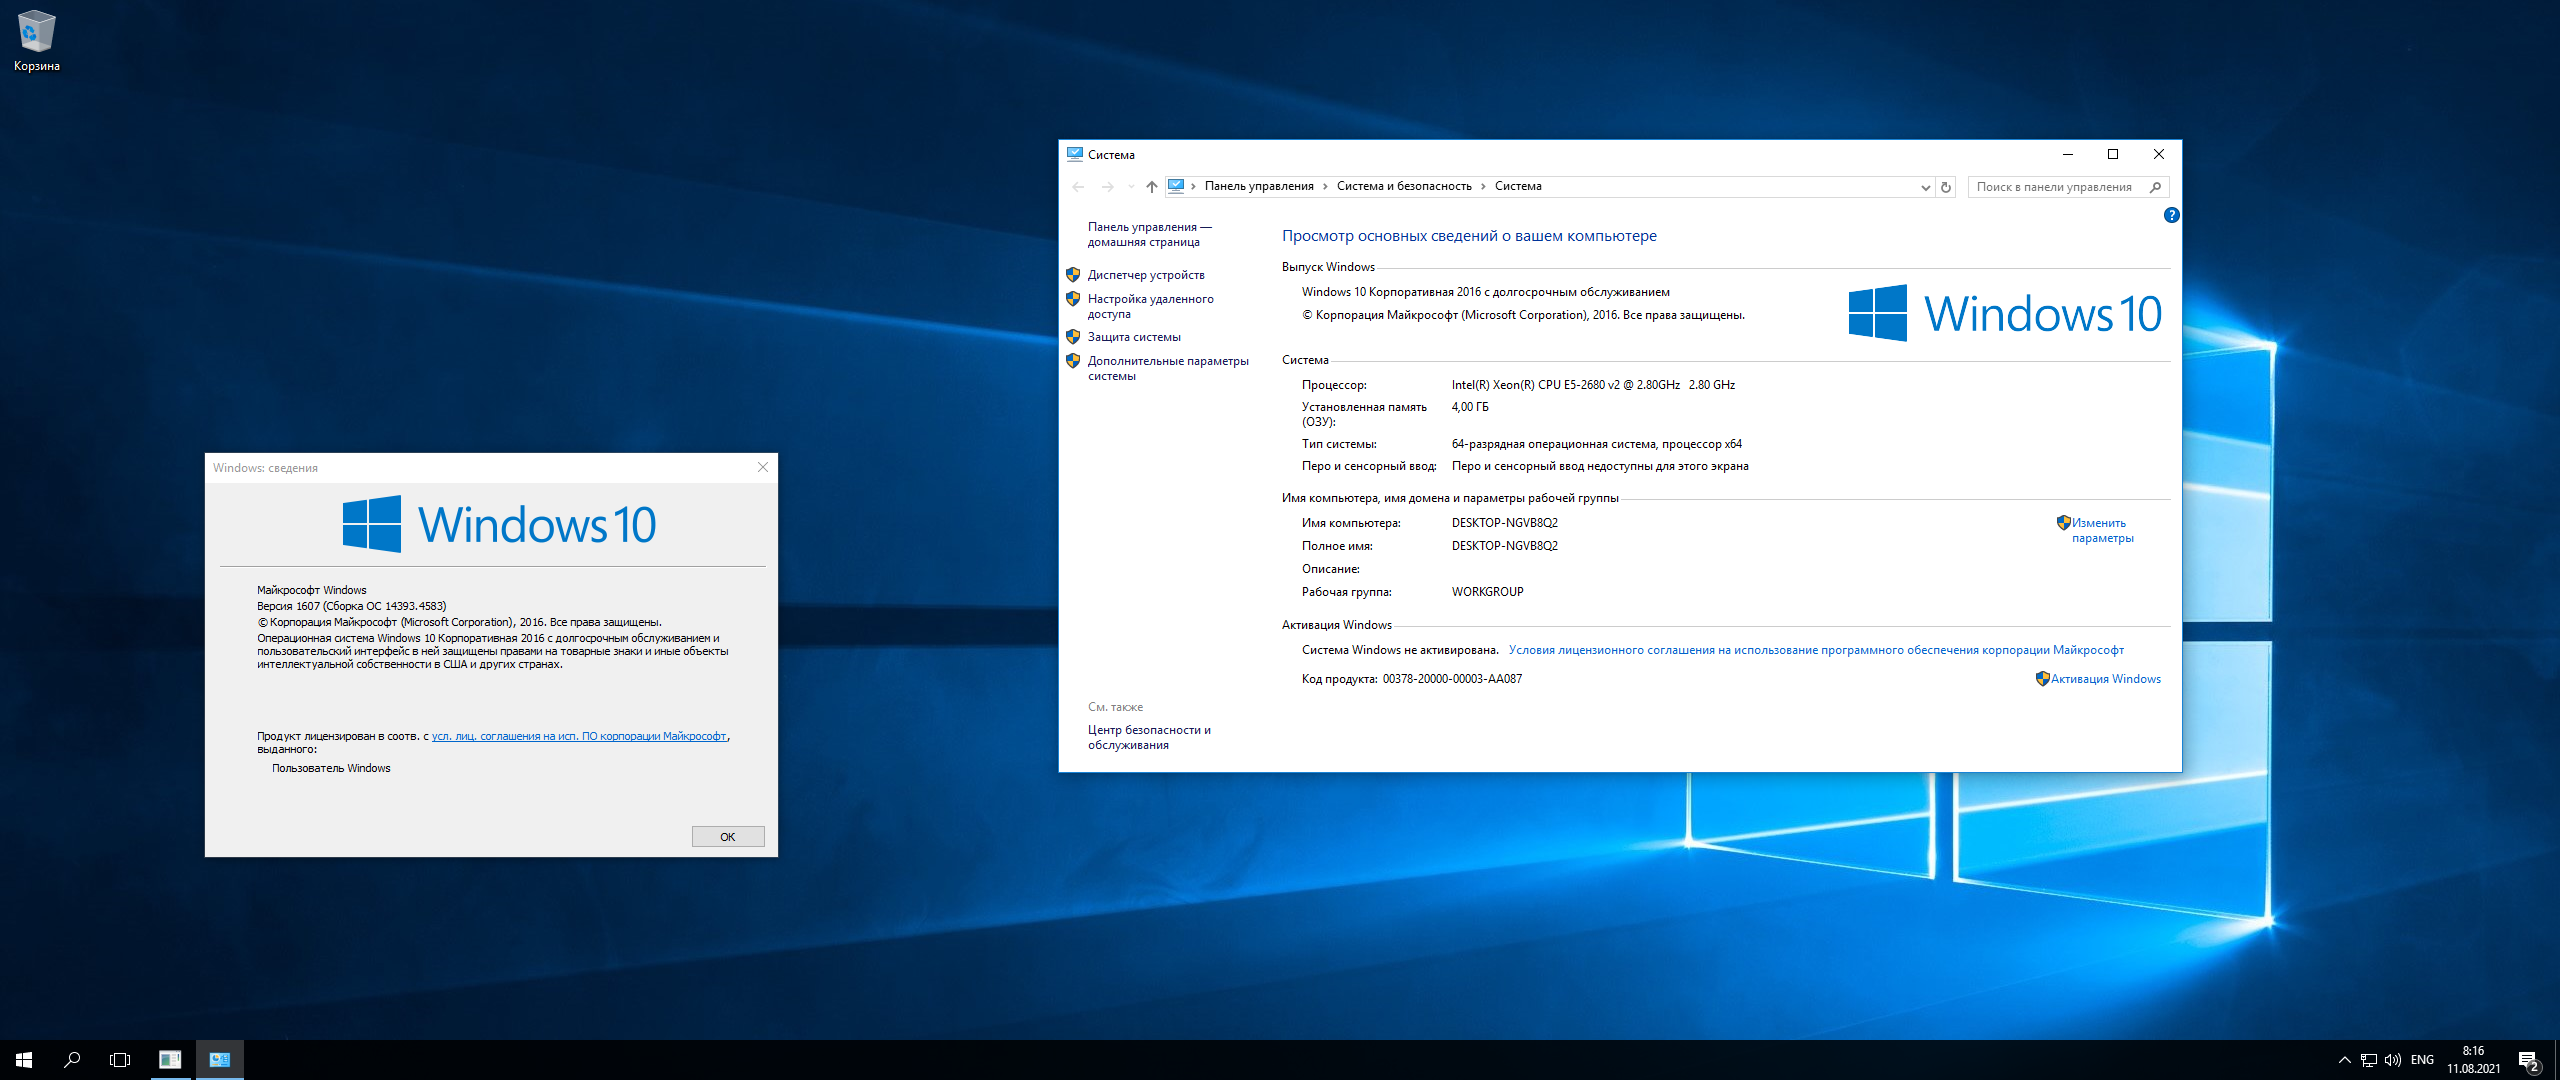The width and height of the screenshot is (2560, 1080).
Task: Open recent locations dropdown arrow
Action: pos(1131,187)
